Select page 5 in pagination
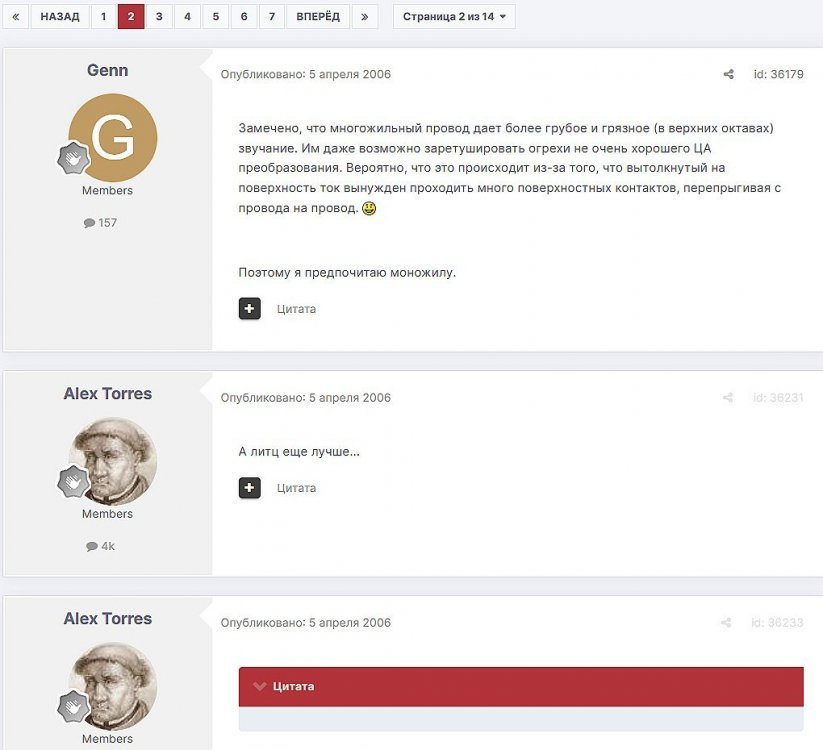This screenshot has height=750, width=823. click(x=215, y=17)
